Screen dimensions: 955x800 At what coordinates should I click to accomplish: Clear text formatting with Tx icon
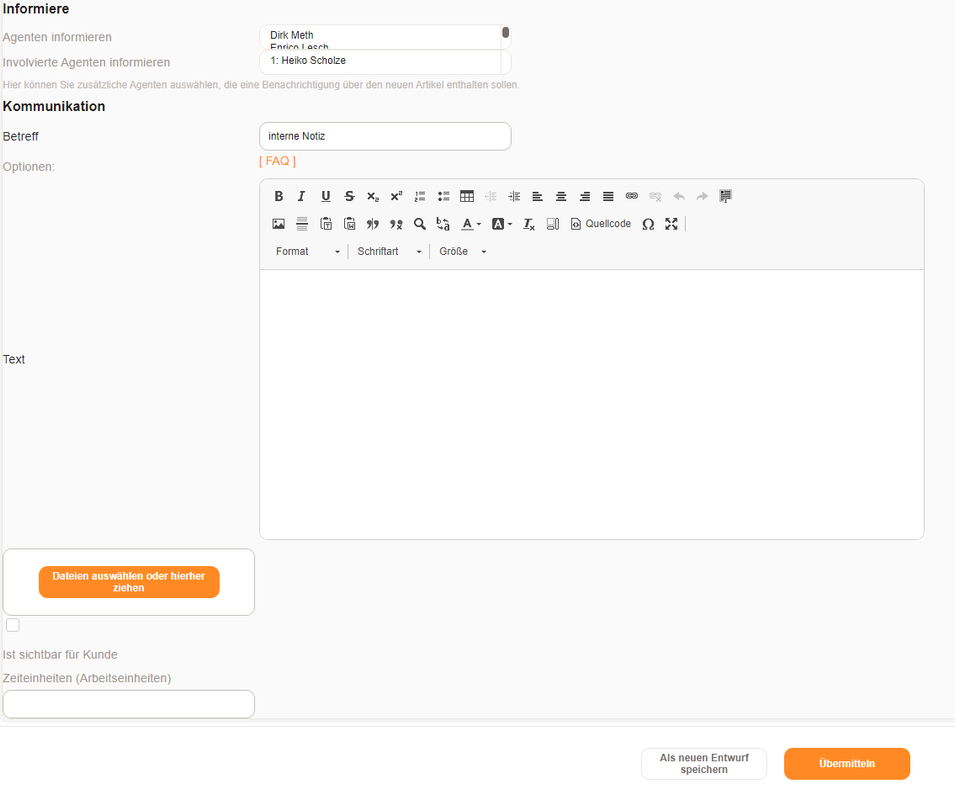529,224
